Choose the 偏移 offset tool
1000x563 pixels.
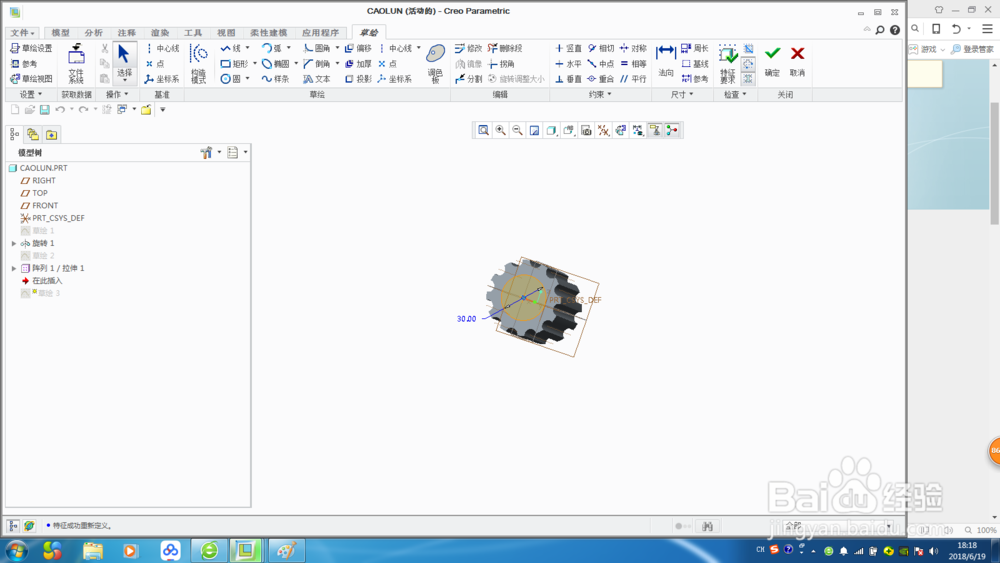click(x=358, y=48)
